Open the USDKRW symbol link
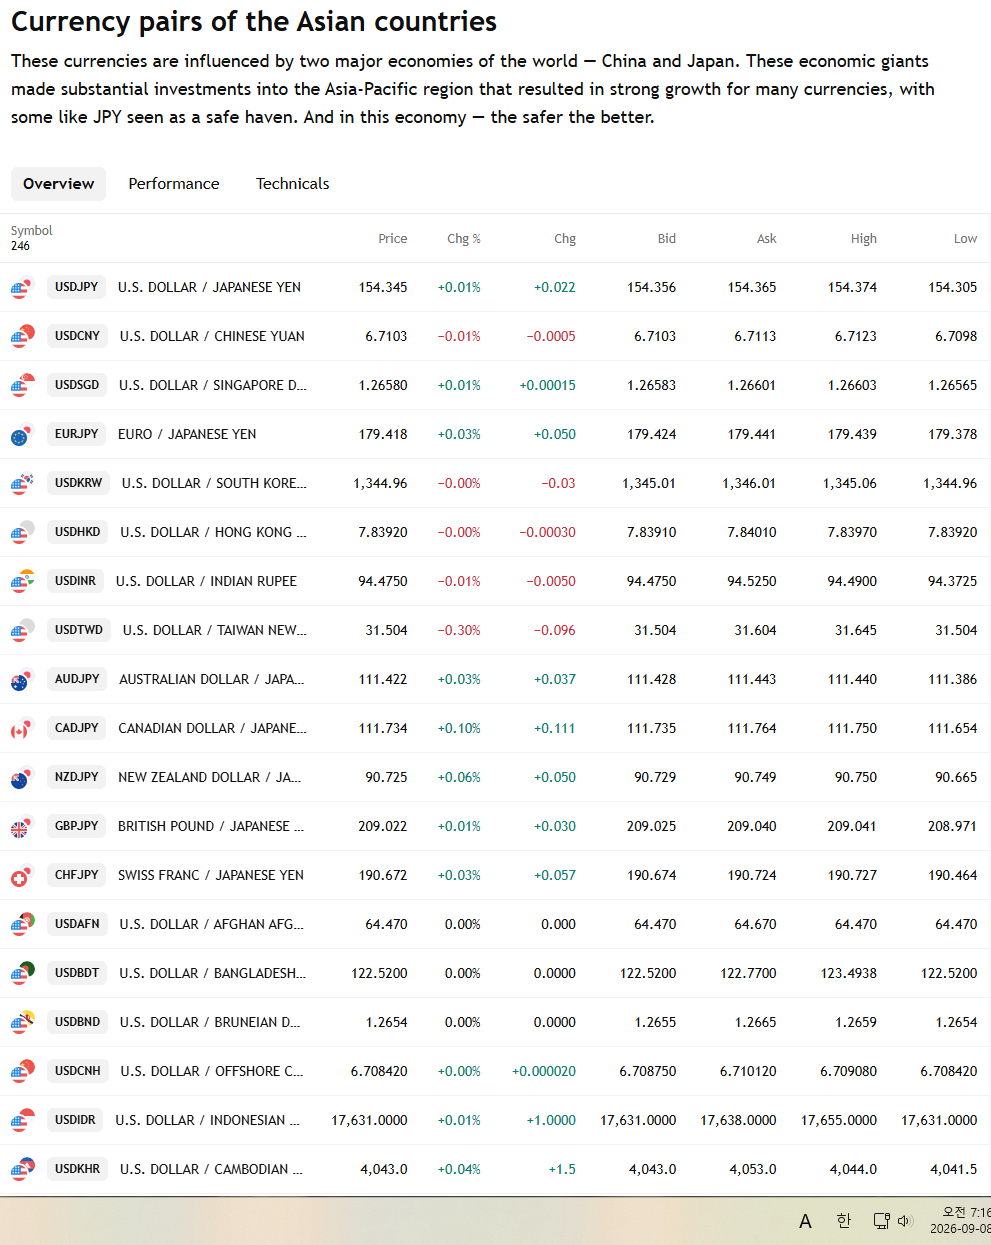 coord(78,483)
